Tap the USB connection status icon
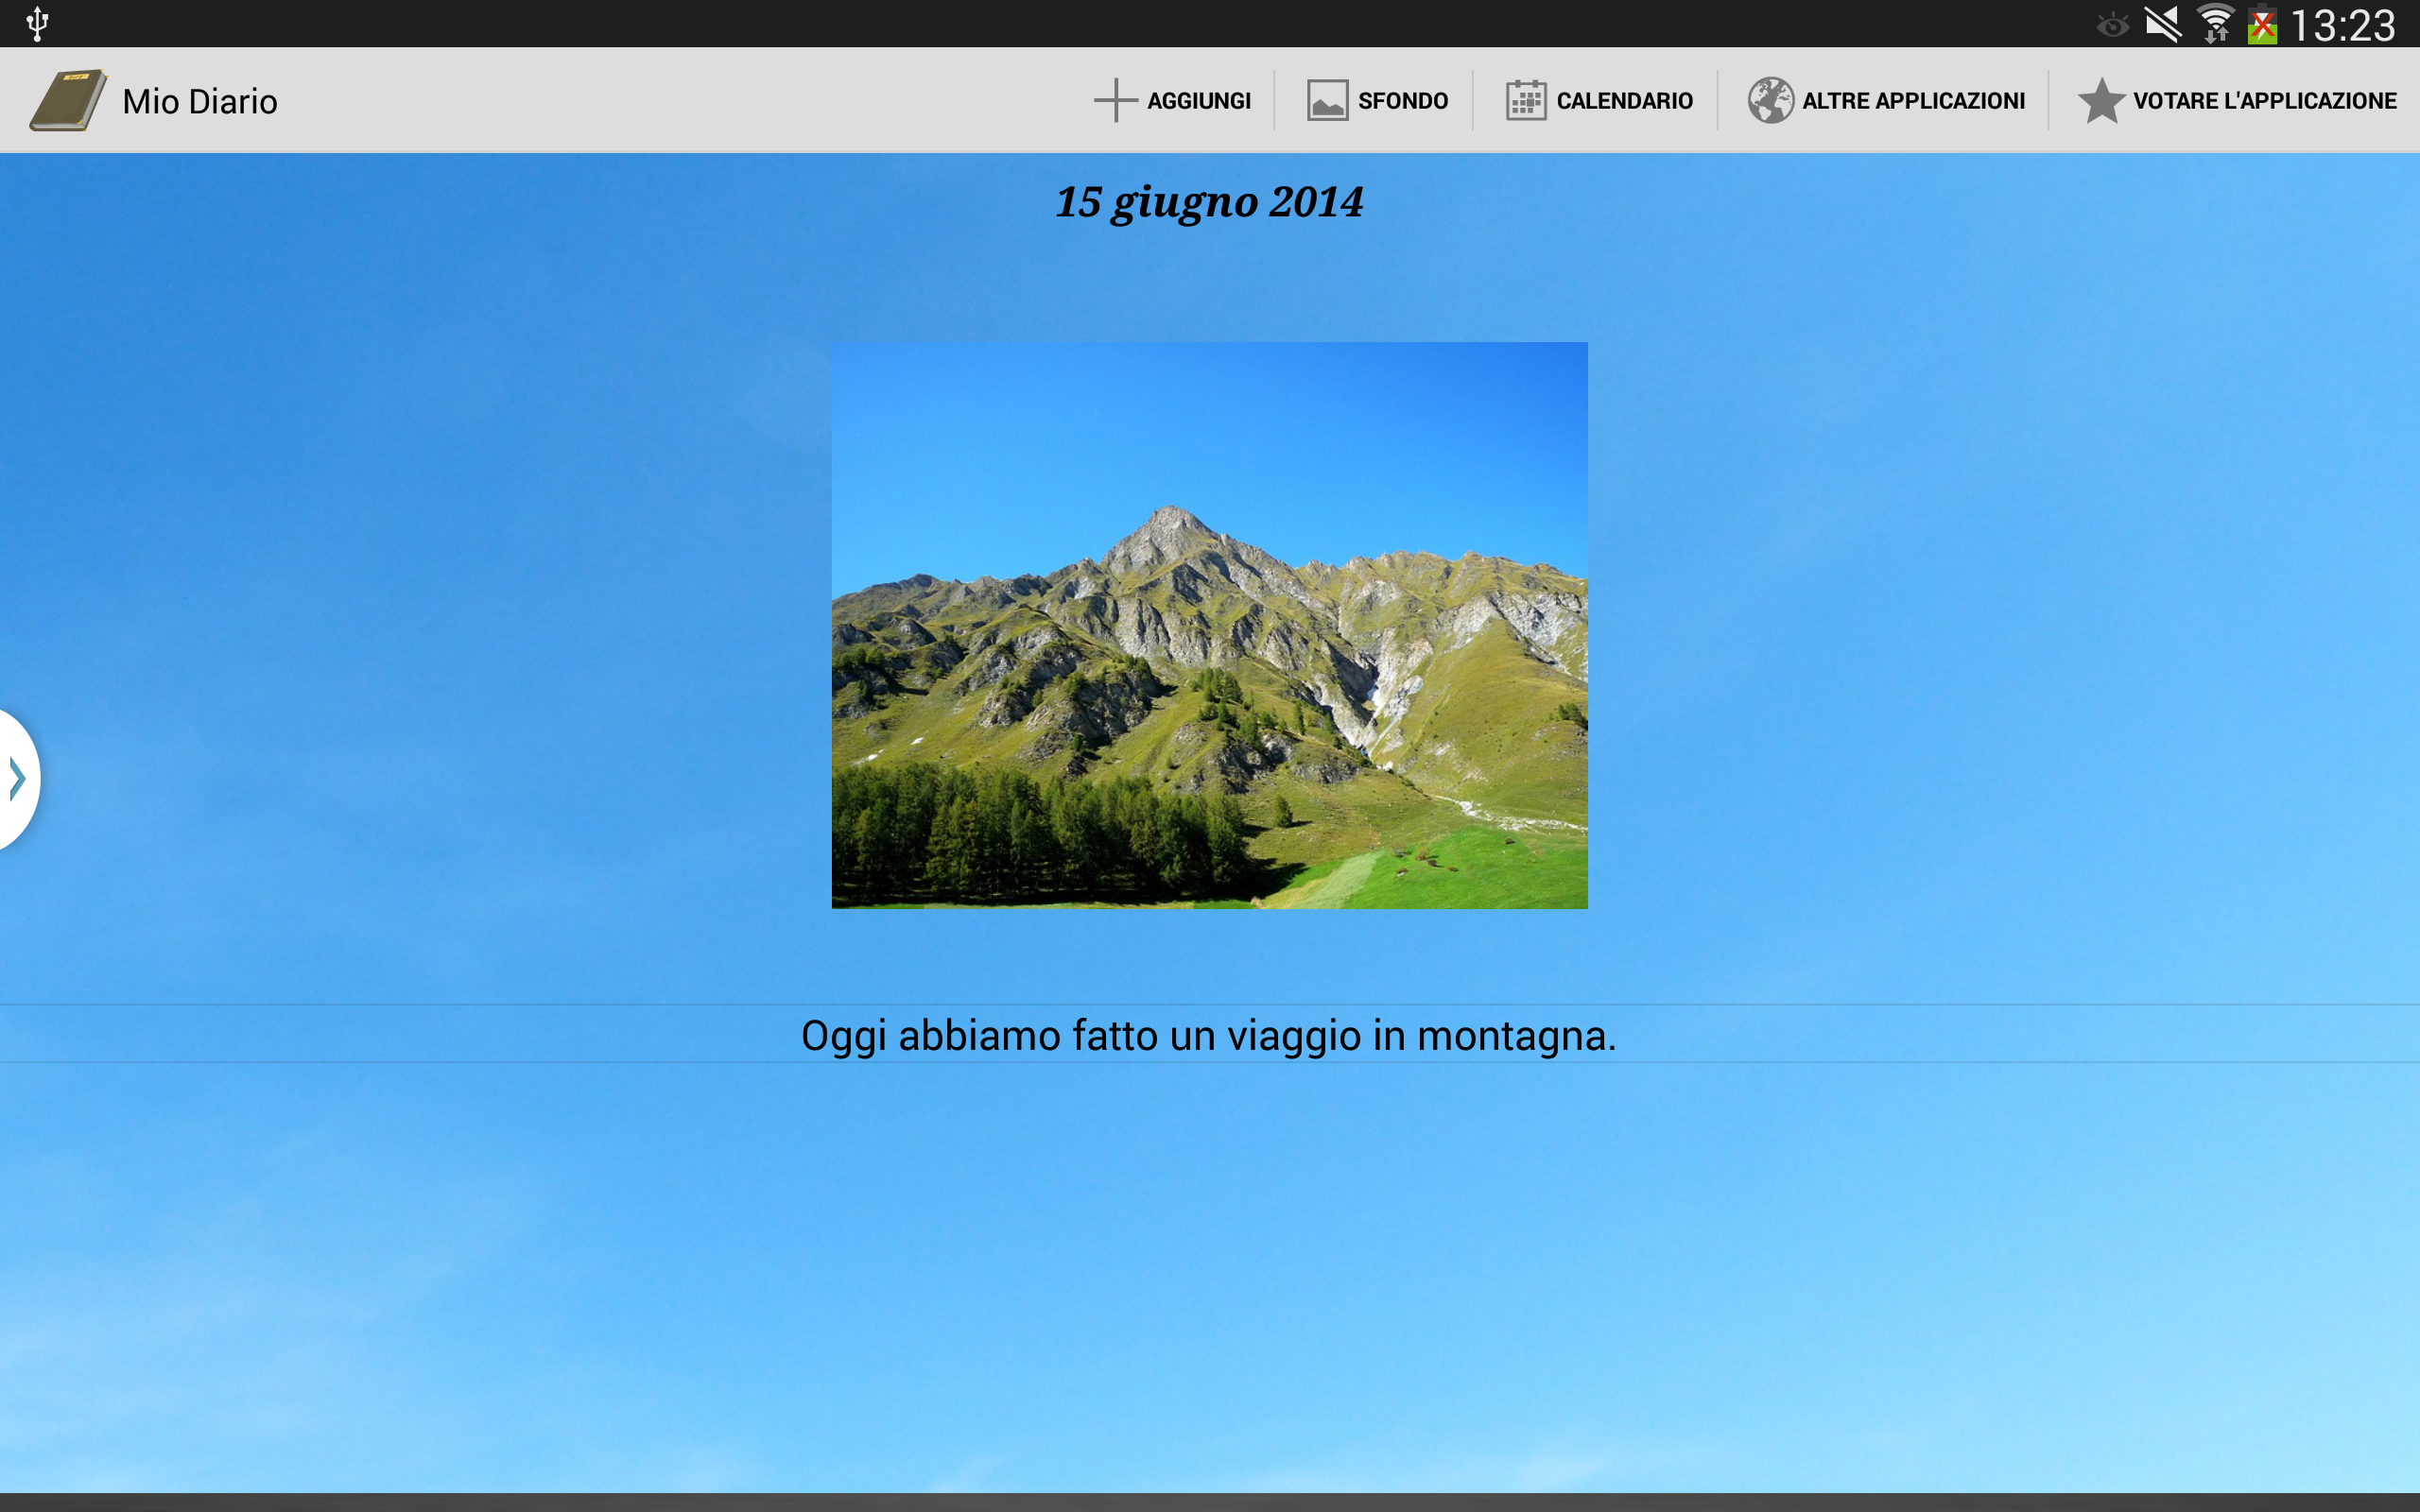The width and height of the screenshot is (2420, 1512). point(37,24)
